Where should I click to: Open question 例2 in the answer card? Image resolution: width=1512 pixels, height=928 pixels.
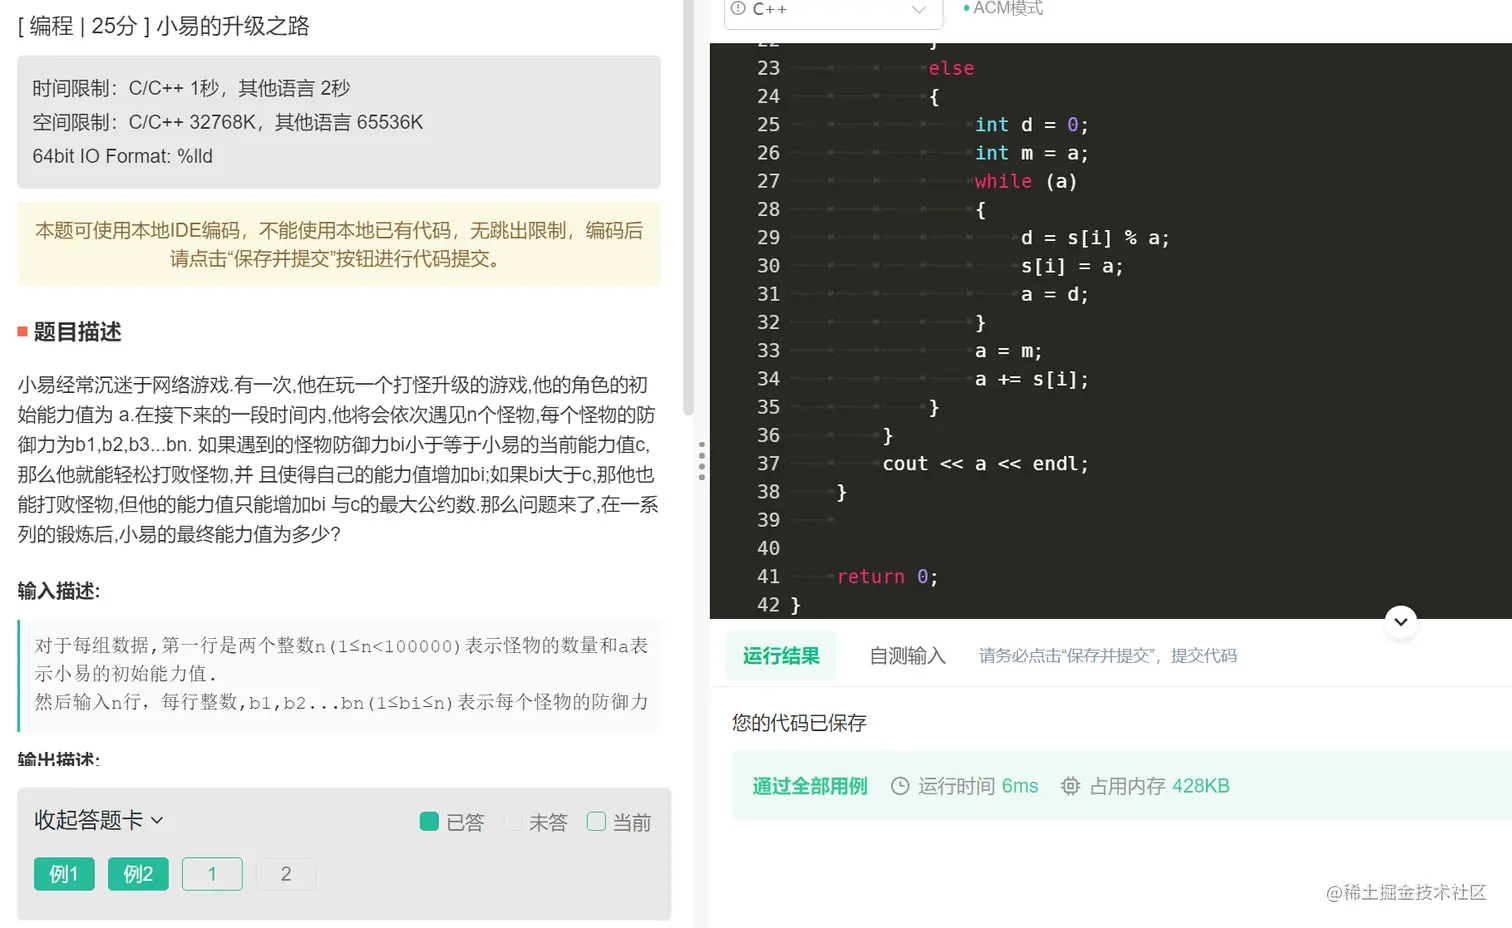(x=138, y=874)
